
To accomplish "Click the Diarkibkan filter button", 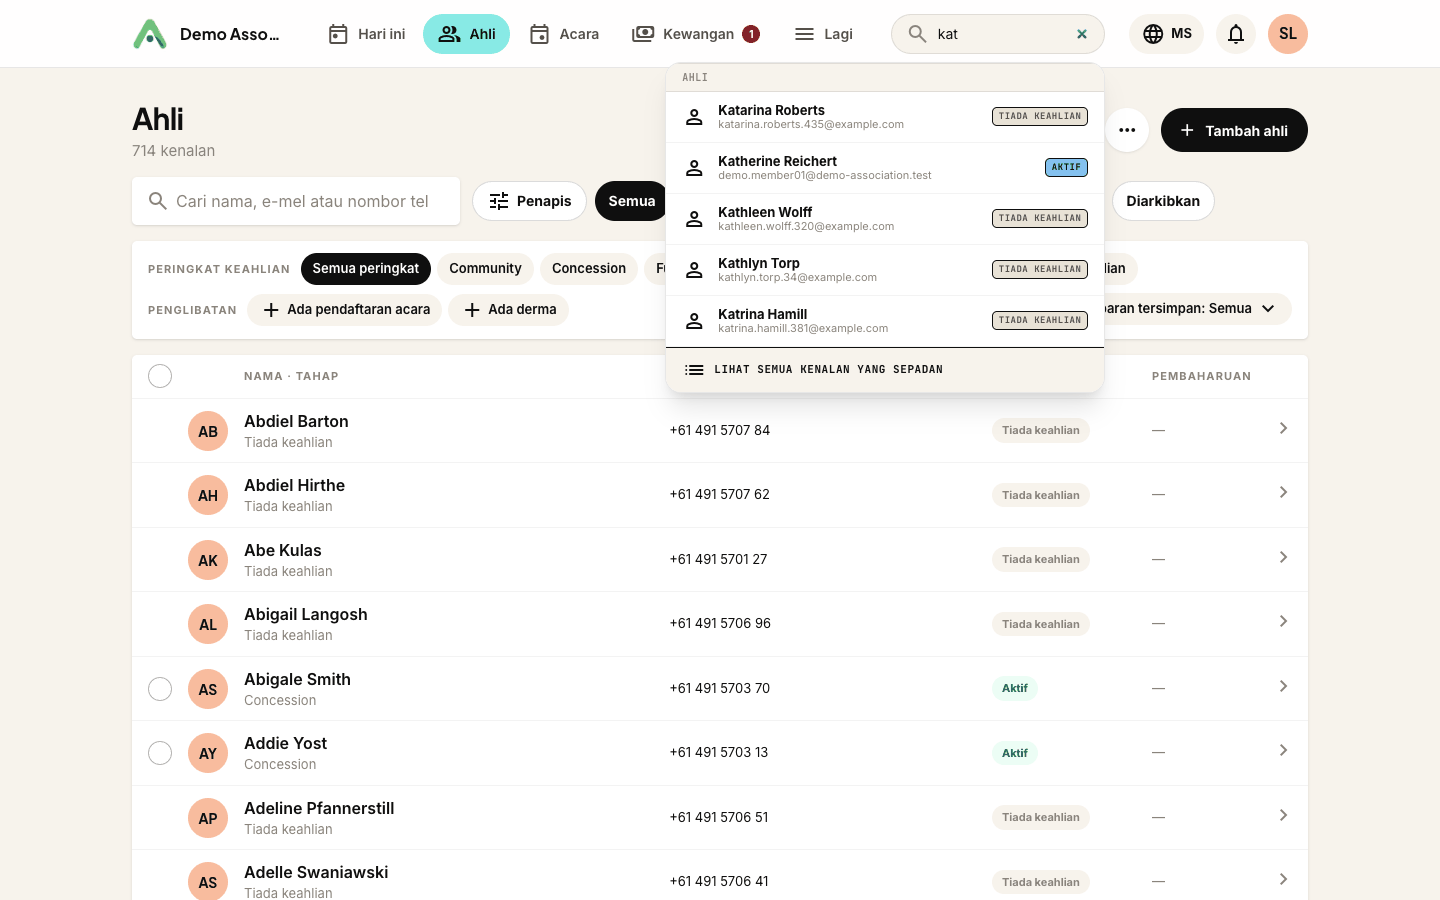I will [x=1163, y=201].
